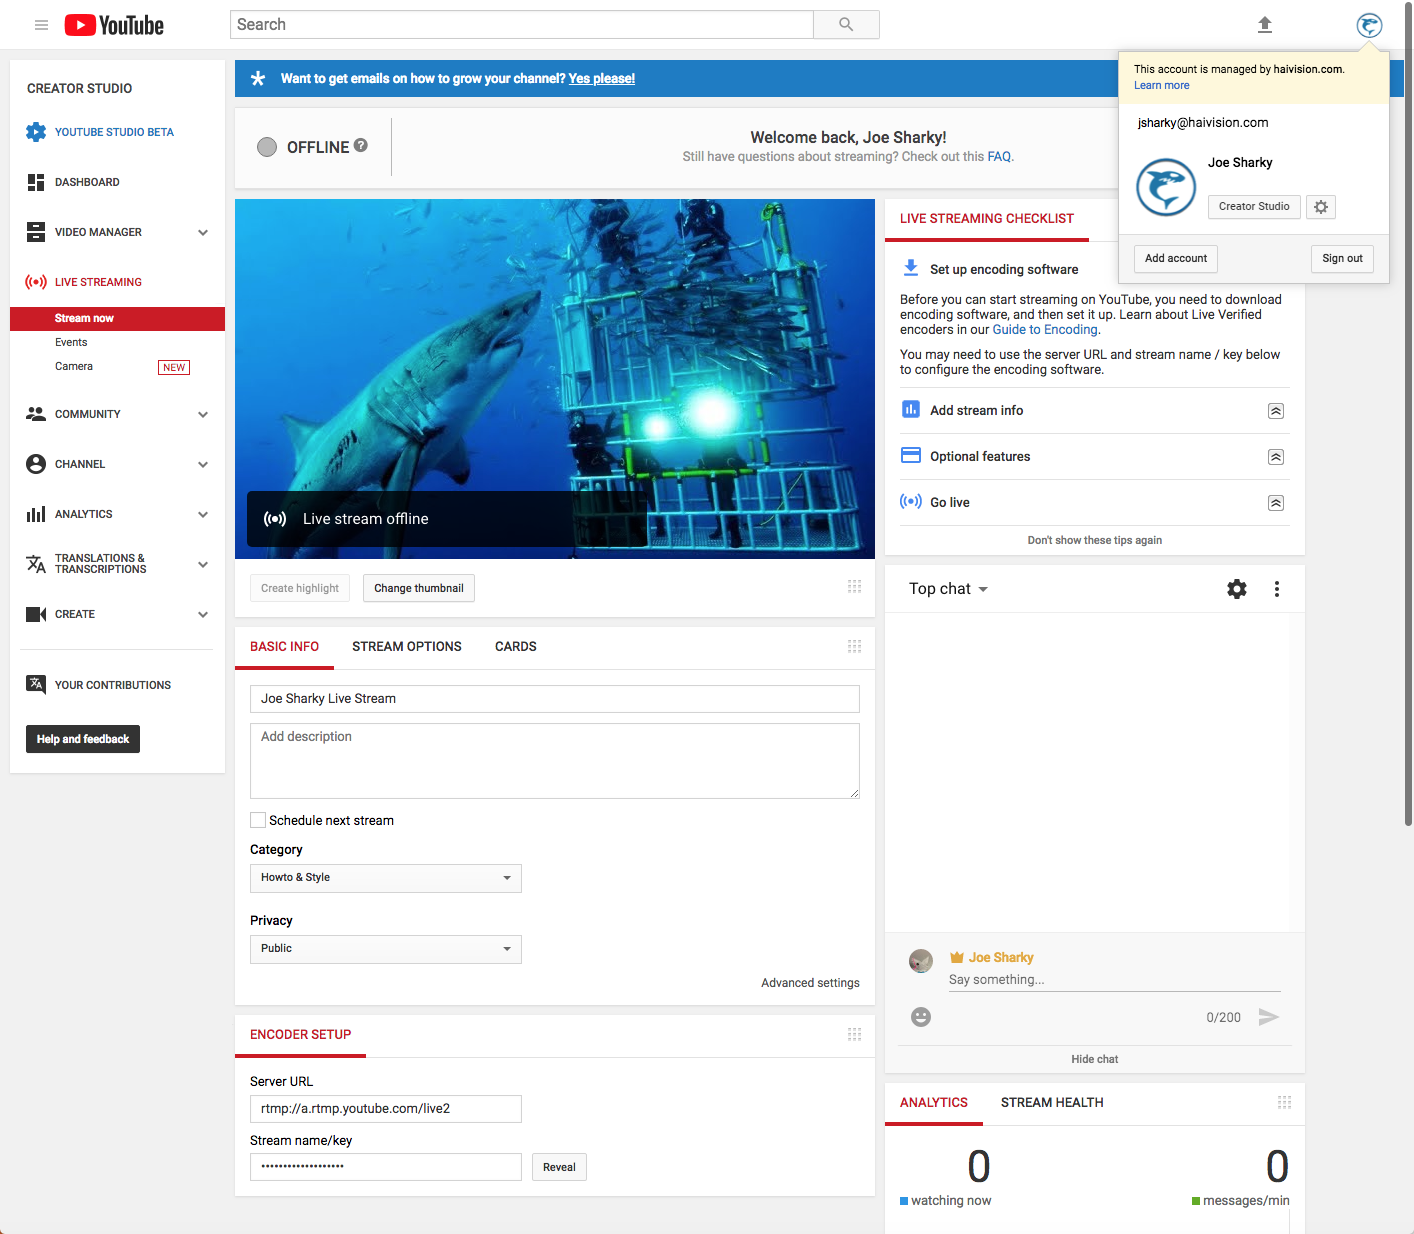
Task: Tick the Schedule next stream checkbox
Action: pyautogui.click(x=258, y=820)
